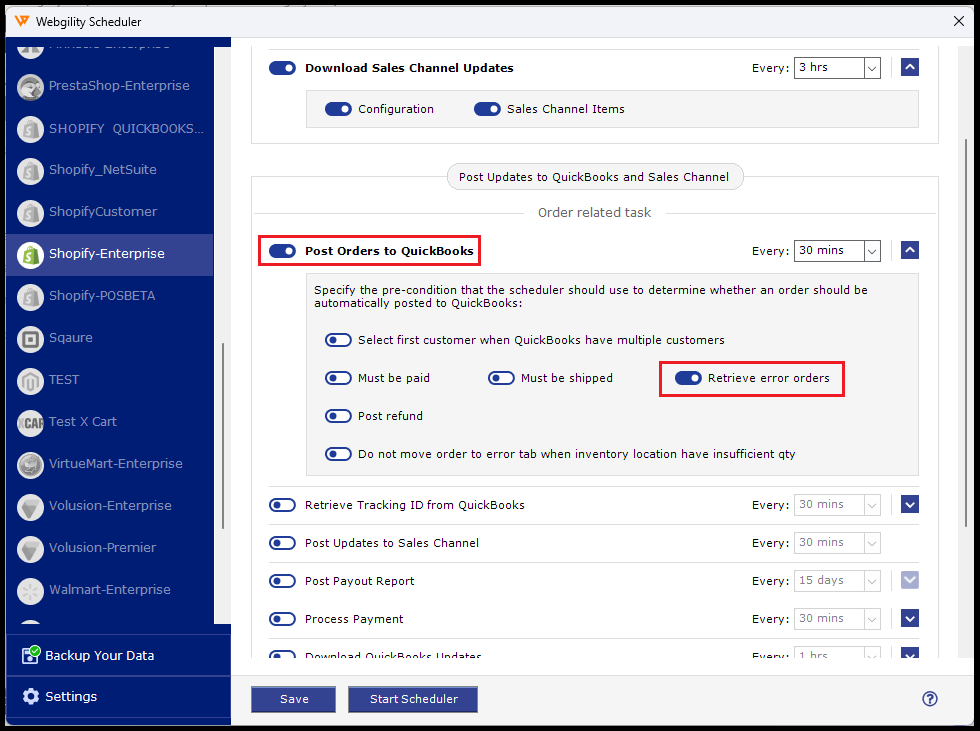Click the Webgility logo in title bar
The image size is (980, 731).
point(22,21)
